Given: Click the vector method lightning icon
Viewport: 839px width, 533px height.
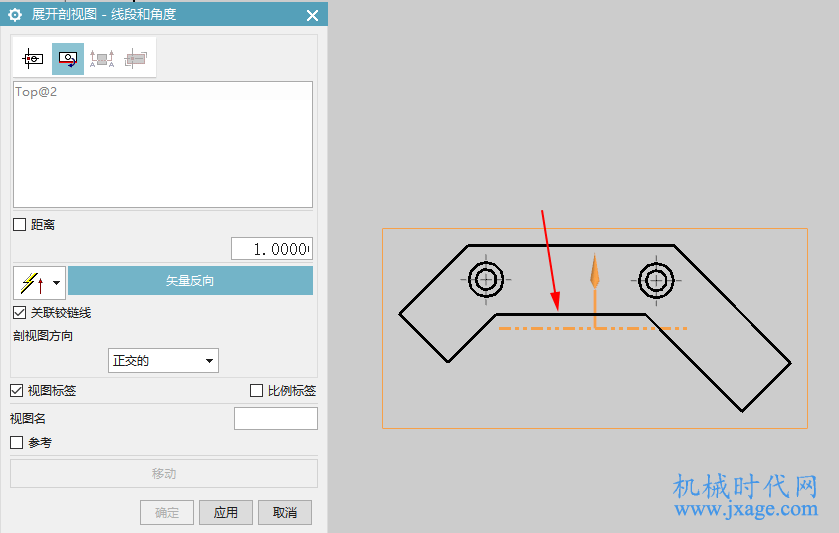Looking at the screenshot, I should (32, 283).
